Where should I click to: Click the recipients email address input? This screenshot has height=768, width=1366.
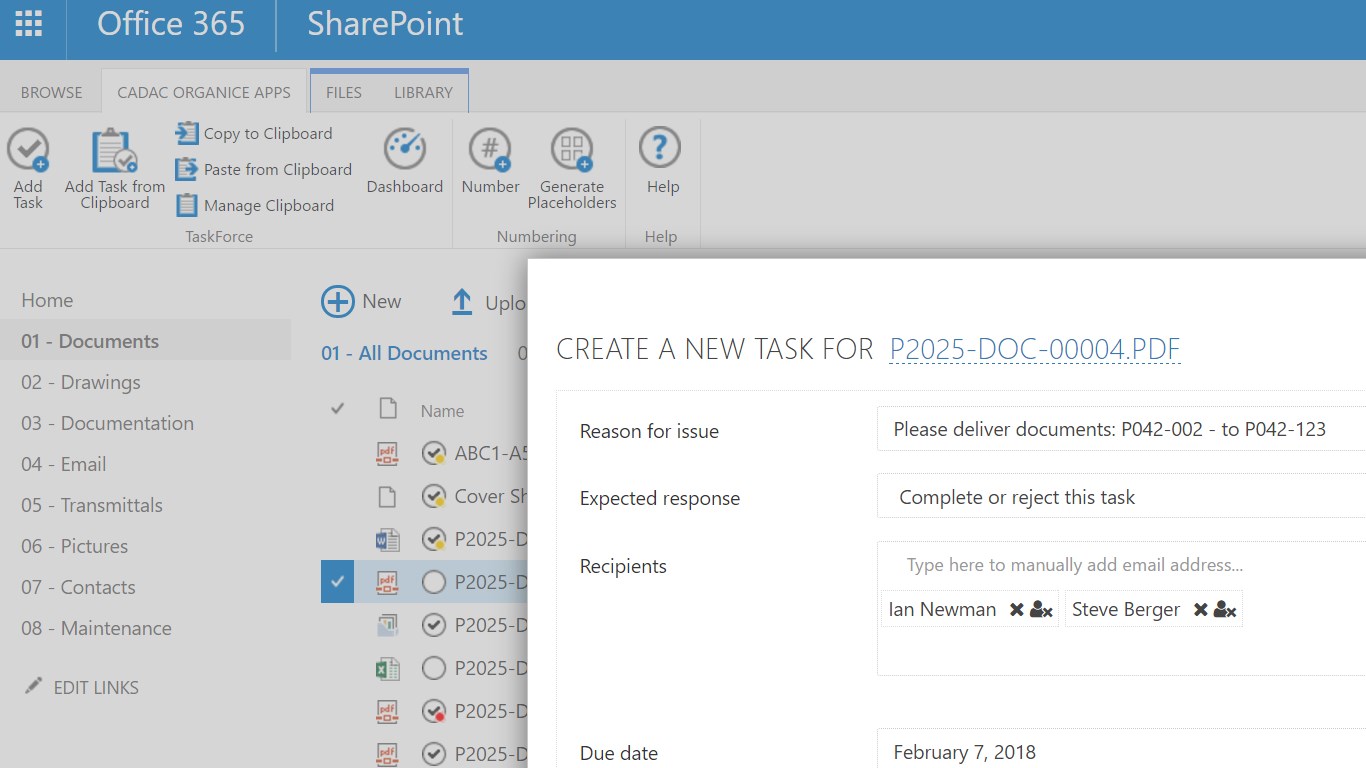pos(1120,565)
